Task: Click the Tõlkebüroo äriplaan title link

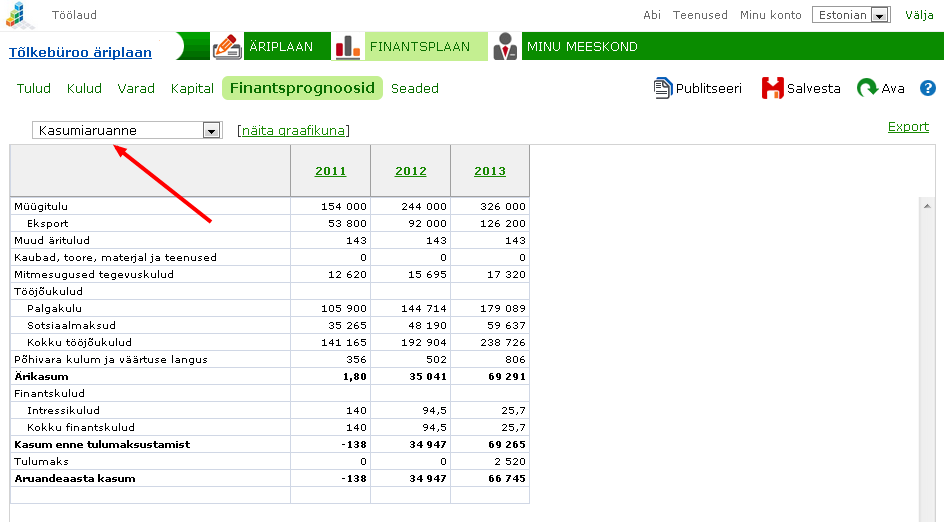Action: click(x=80, y=53)
